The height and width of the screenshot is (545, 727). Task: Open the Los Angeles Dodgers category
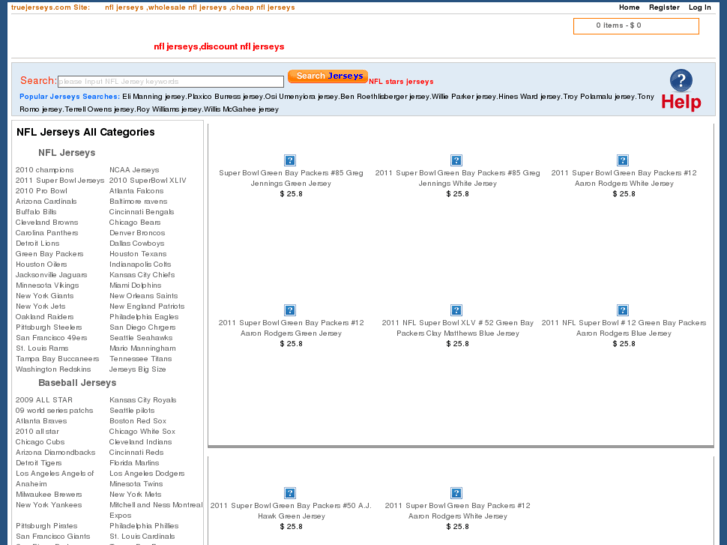click(x=147, y=473)
